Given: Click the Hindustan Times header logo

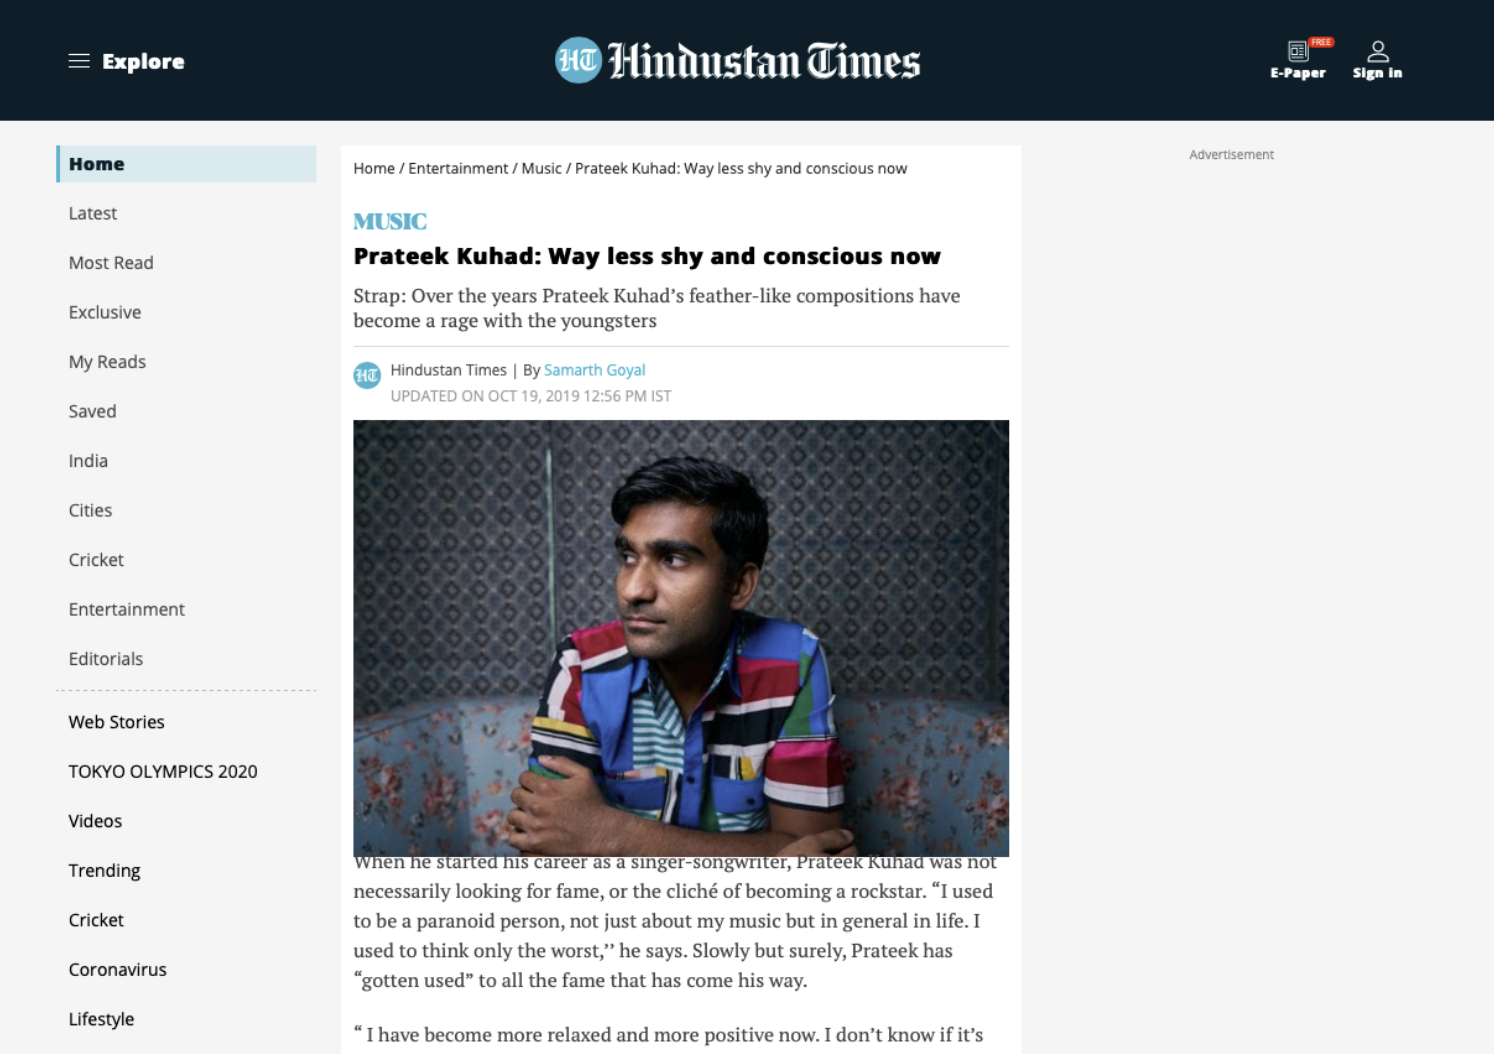Looking at the screenshot, I should [737, 61].
